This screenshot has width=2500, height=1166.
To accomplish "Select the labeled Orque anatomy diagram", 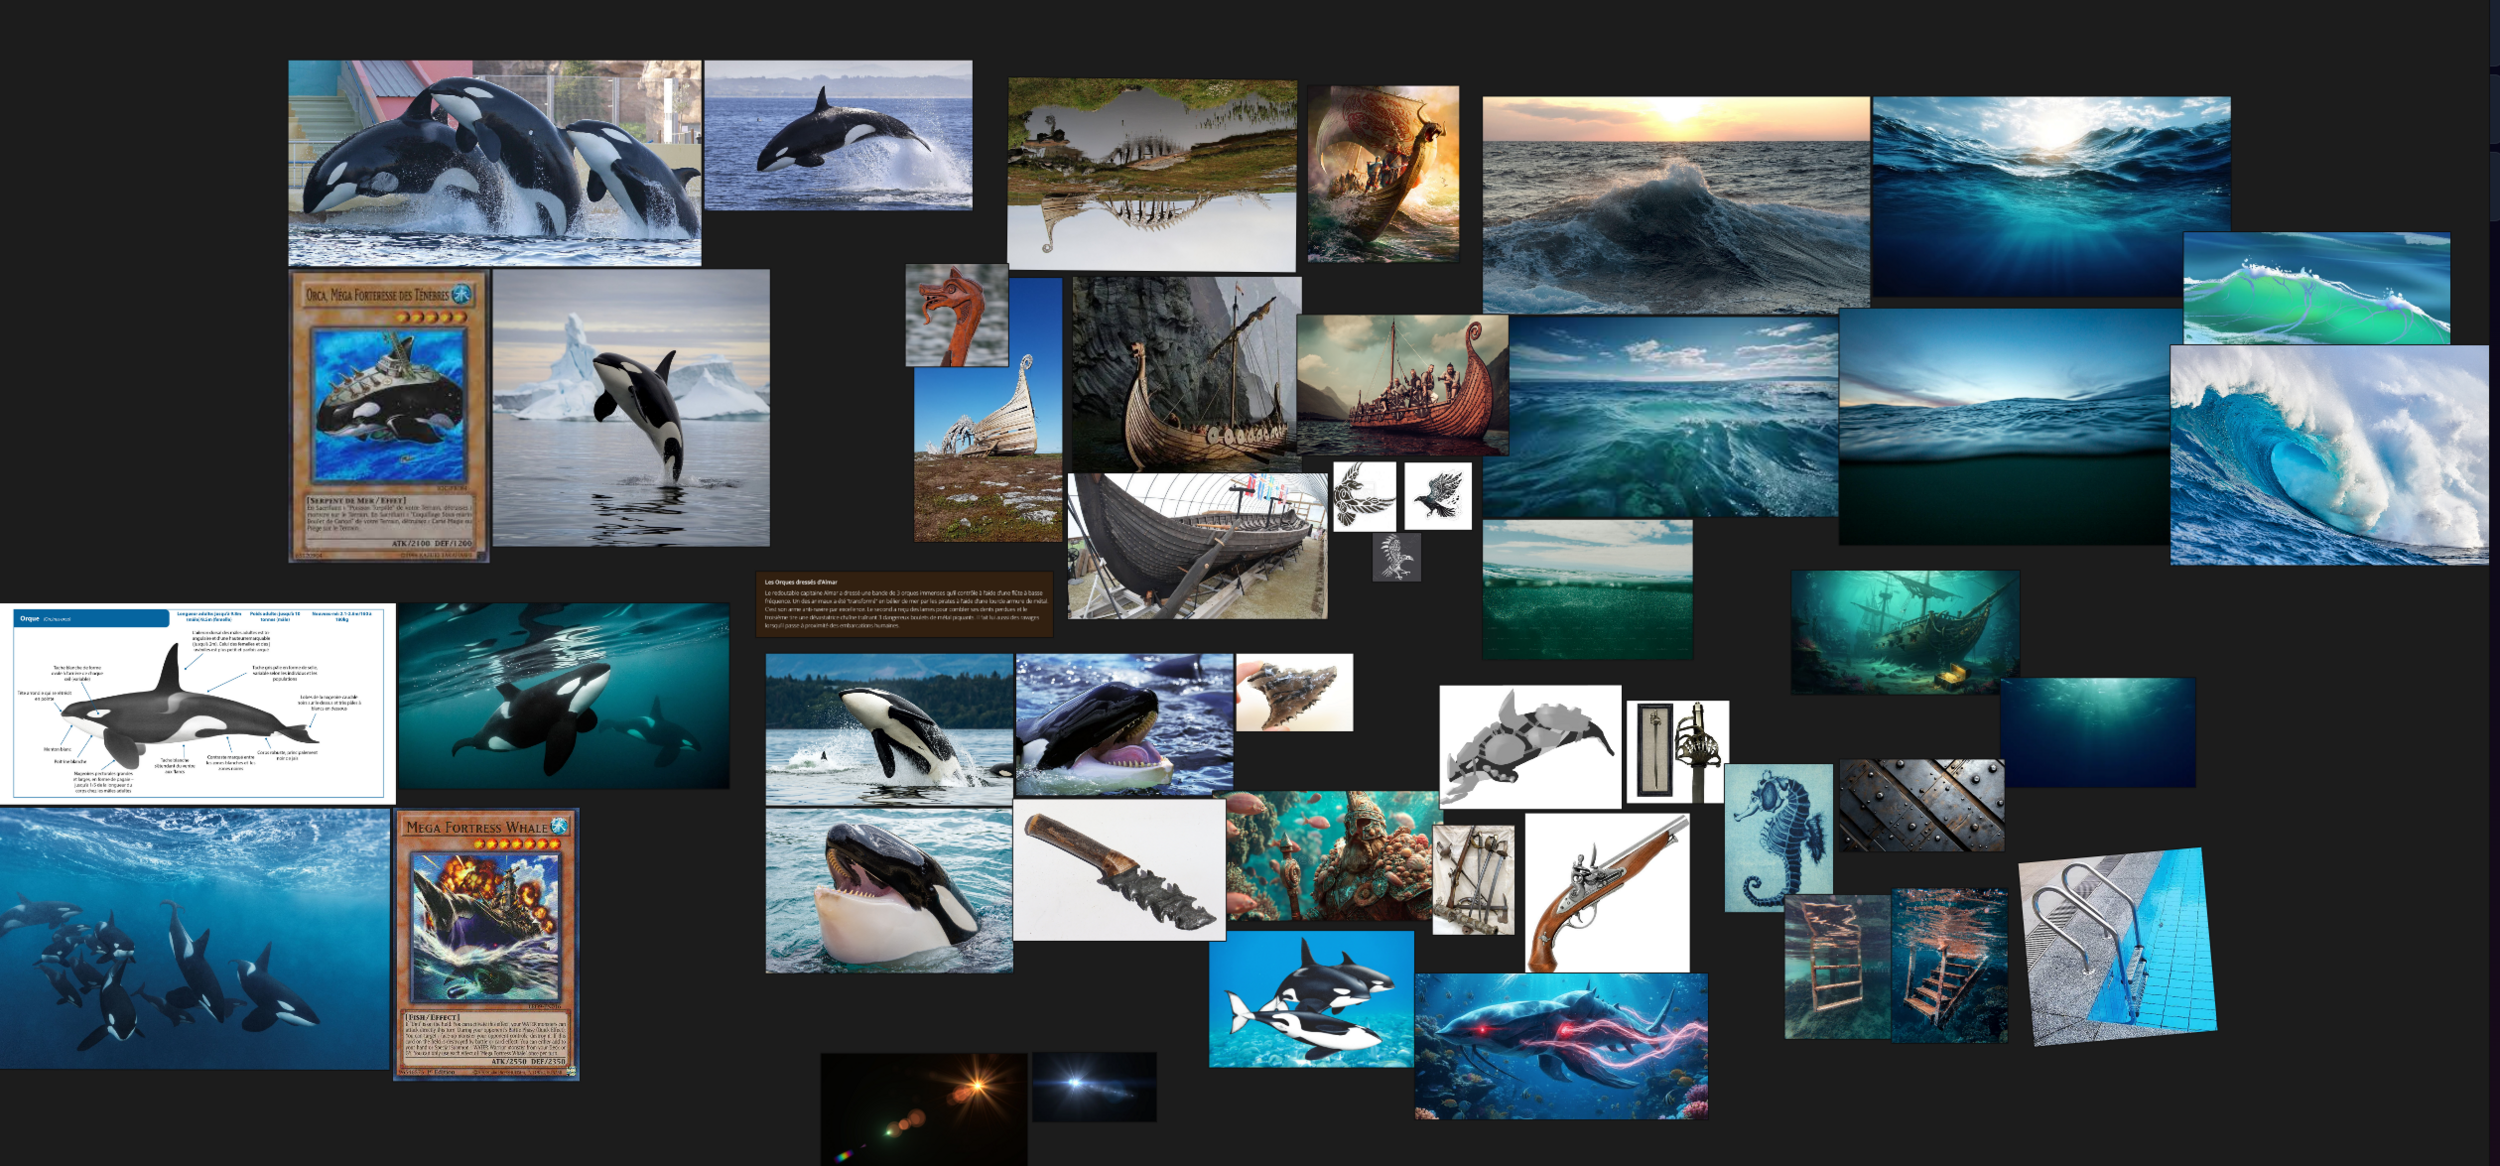I will [197, 703].
